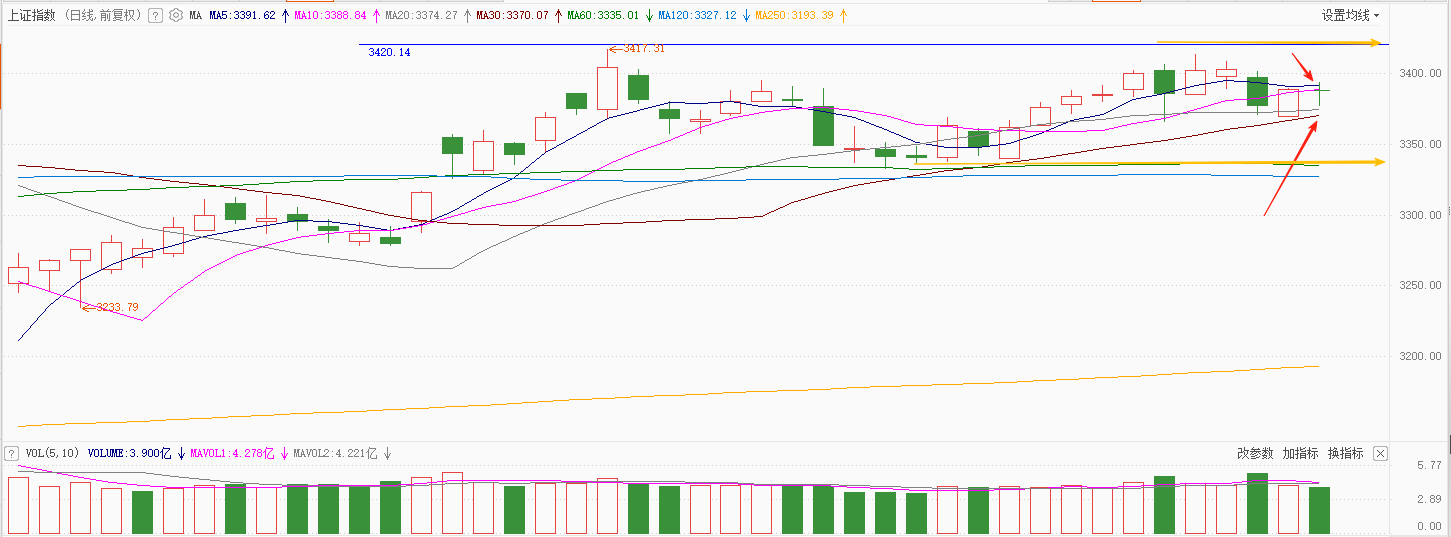Click the 改参数 button

(1255, 453)
